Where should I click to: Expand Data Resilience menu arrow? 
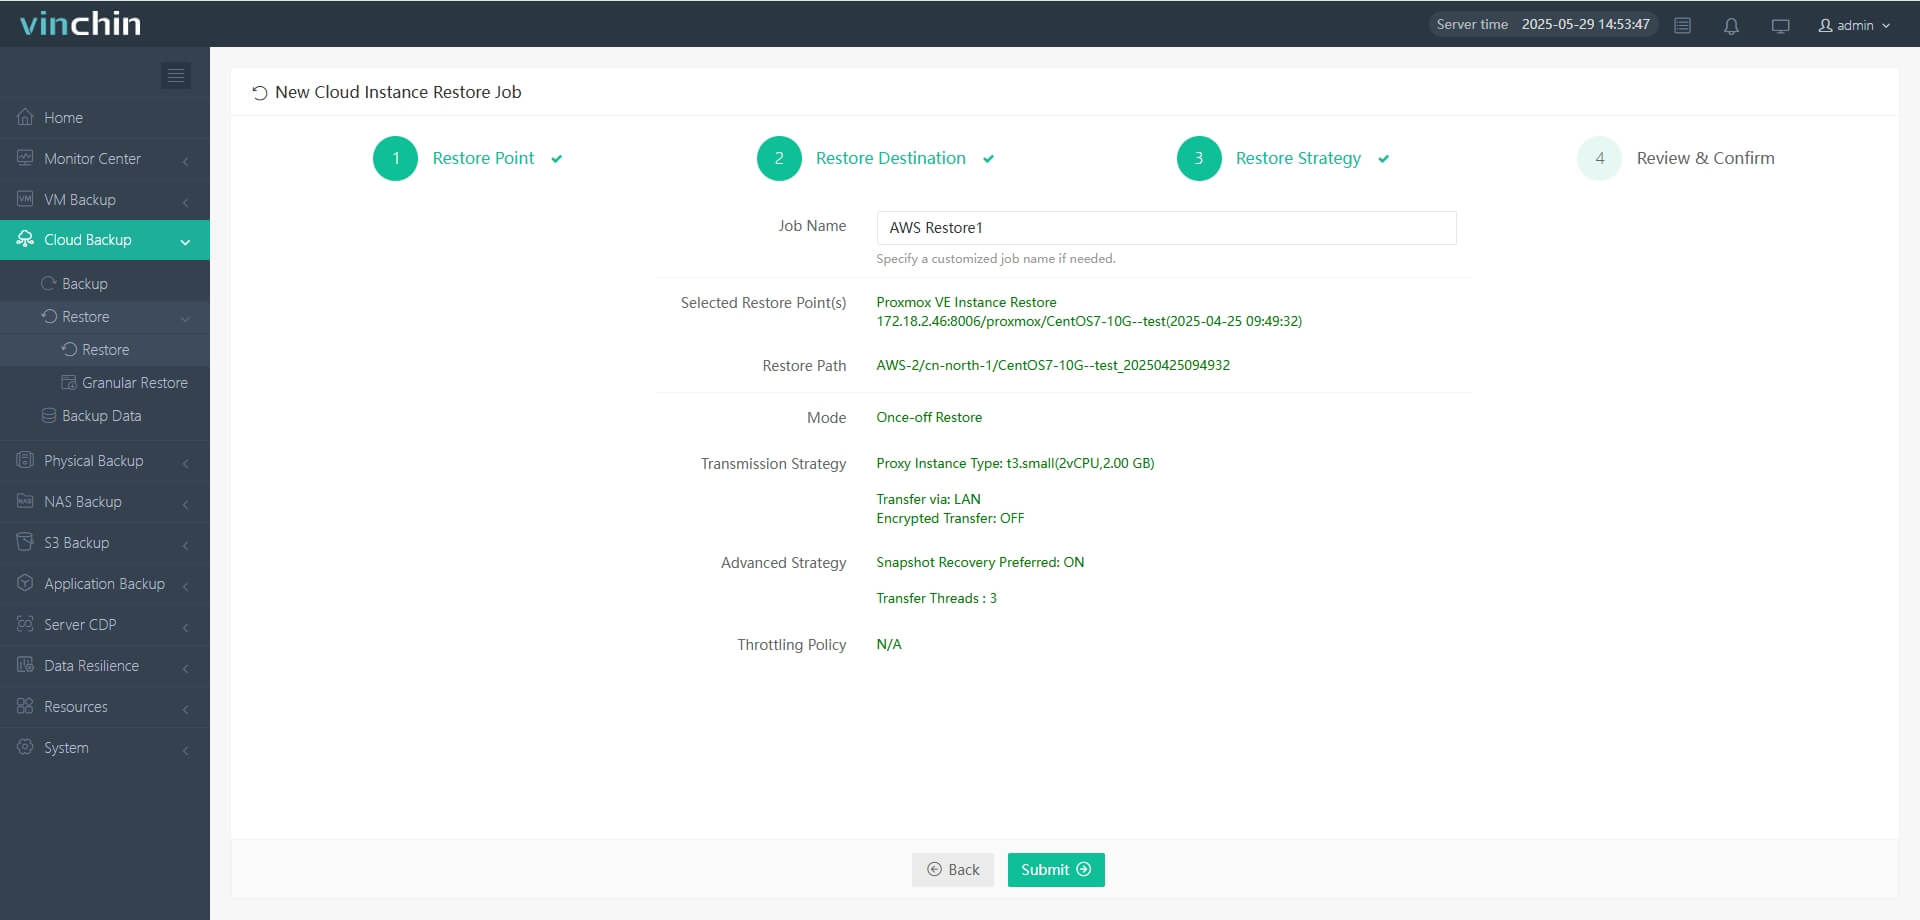pos(186,667)
